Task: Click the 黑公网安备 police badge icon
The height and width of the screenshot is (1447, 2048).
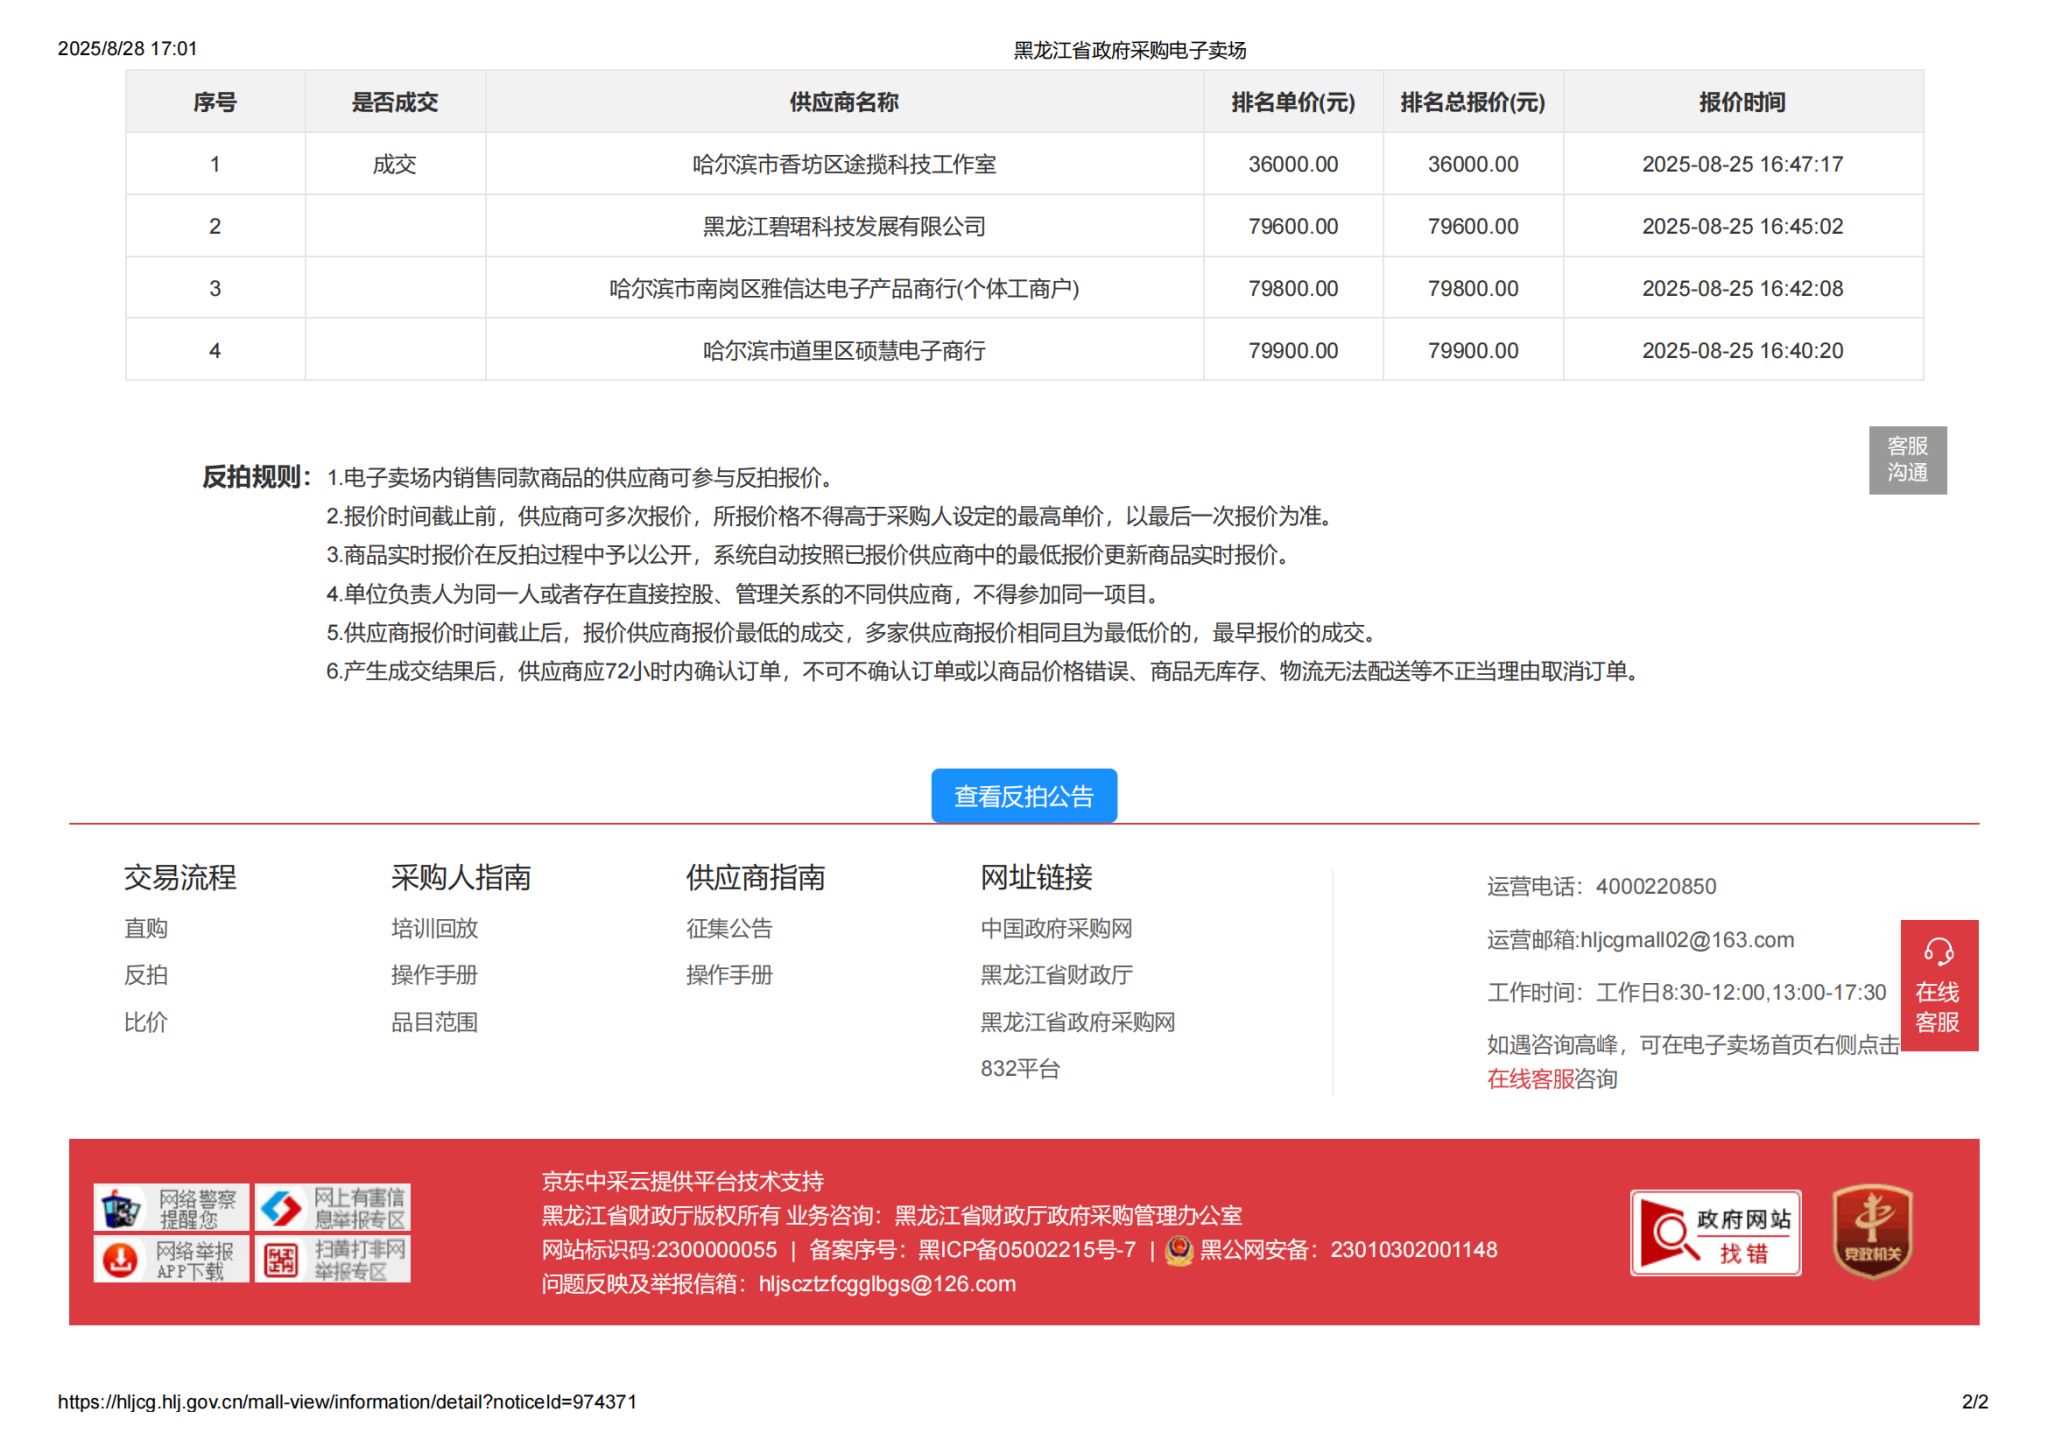Action: 1179,1250
